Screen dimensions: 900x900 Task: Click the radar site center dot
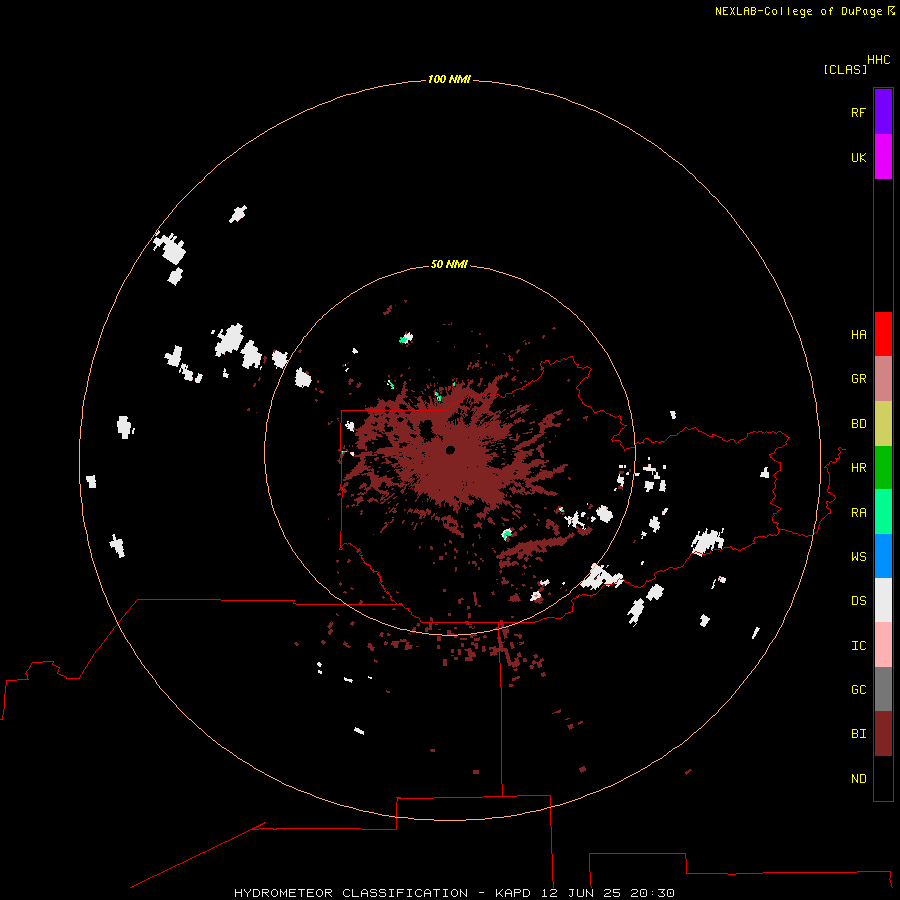(x=450, y=450)
